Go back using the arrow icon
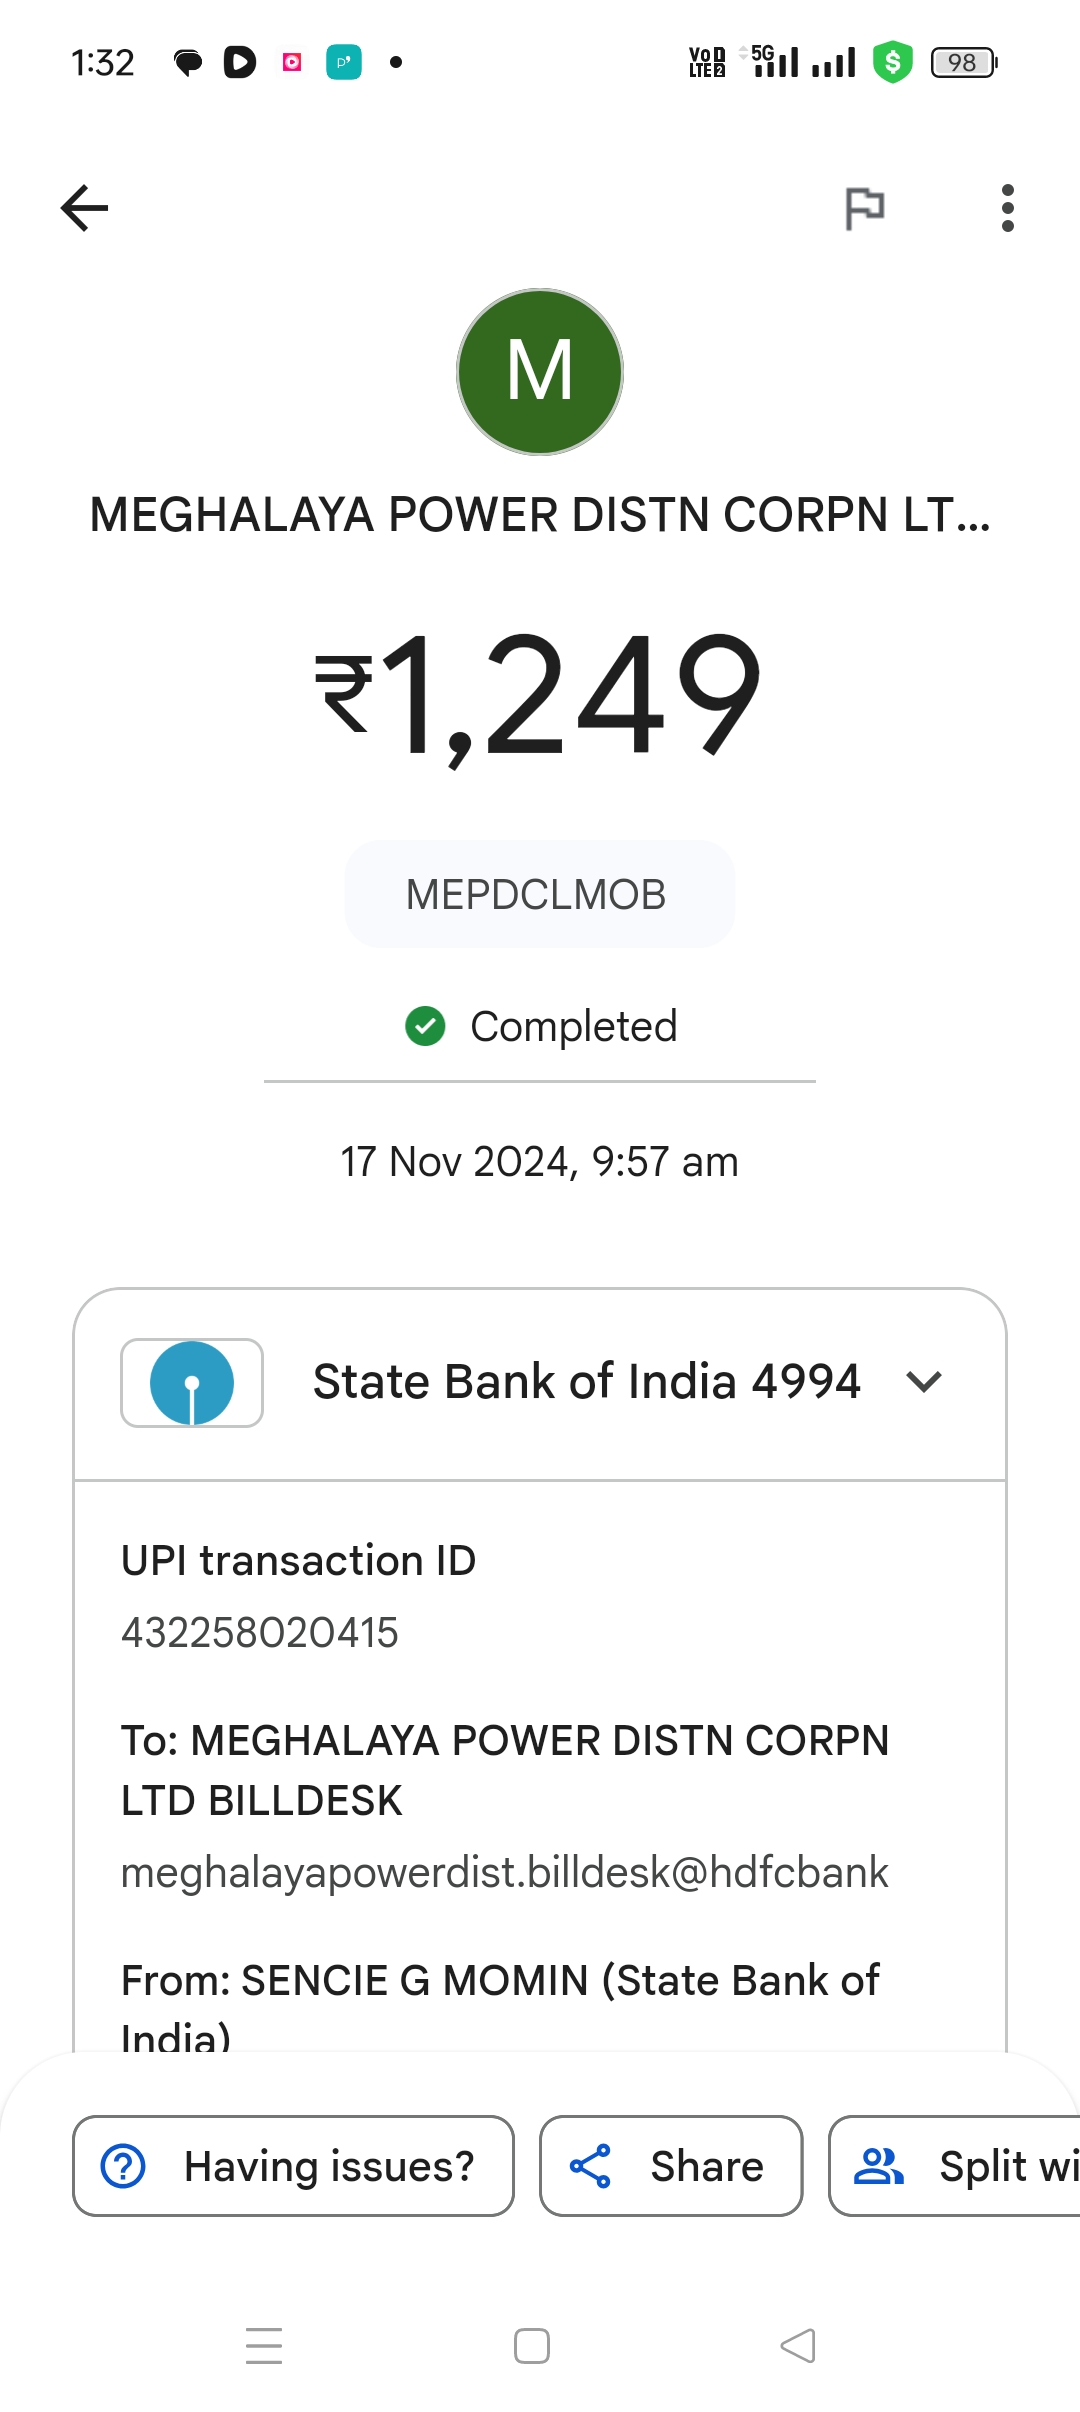This screenshot has height=2412, width=1080. (x=84, y=208)
